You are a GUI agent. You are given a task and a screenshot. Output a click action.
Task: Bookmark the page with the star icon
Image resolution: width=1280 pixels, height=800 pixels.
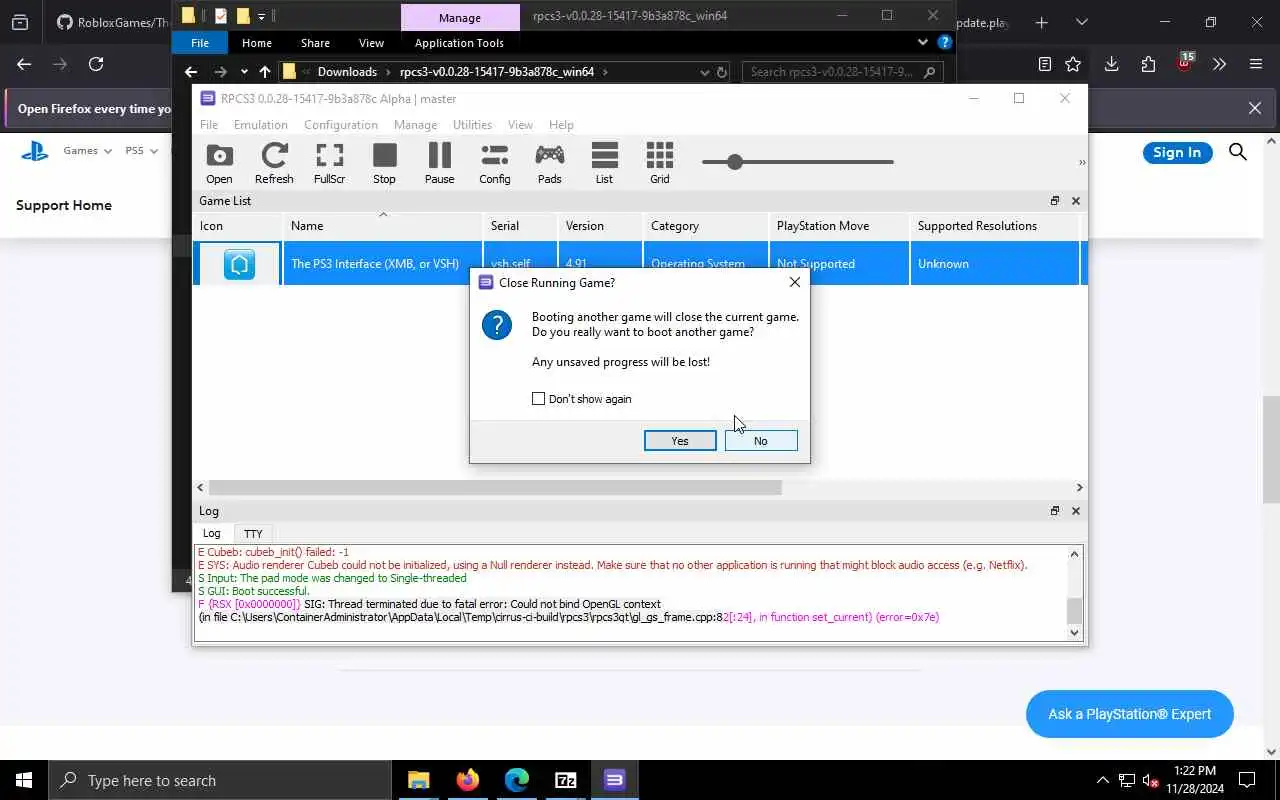pos(1073,64)
